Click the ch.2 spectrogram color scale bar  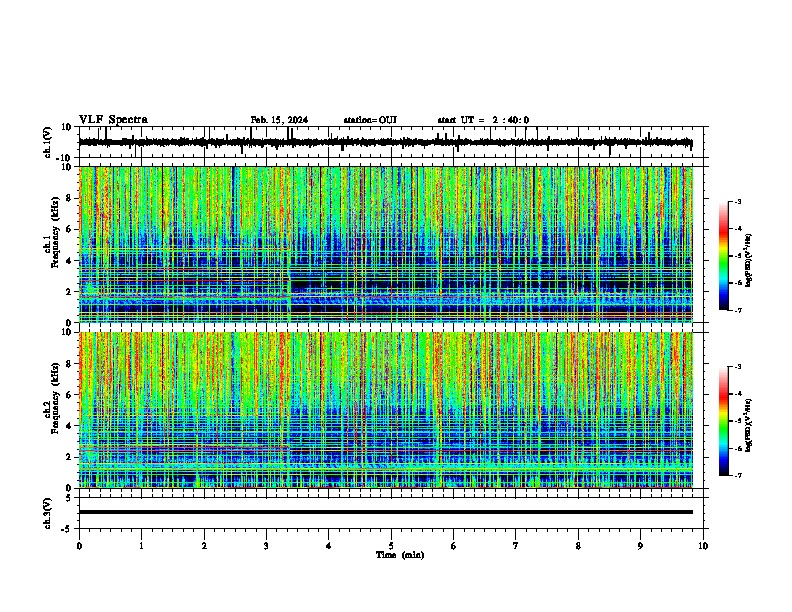pyautogui.click(x=724, y=421)
